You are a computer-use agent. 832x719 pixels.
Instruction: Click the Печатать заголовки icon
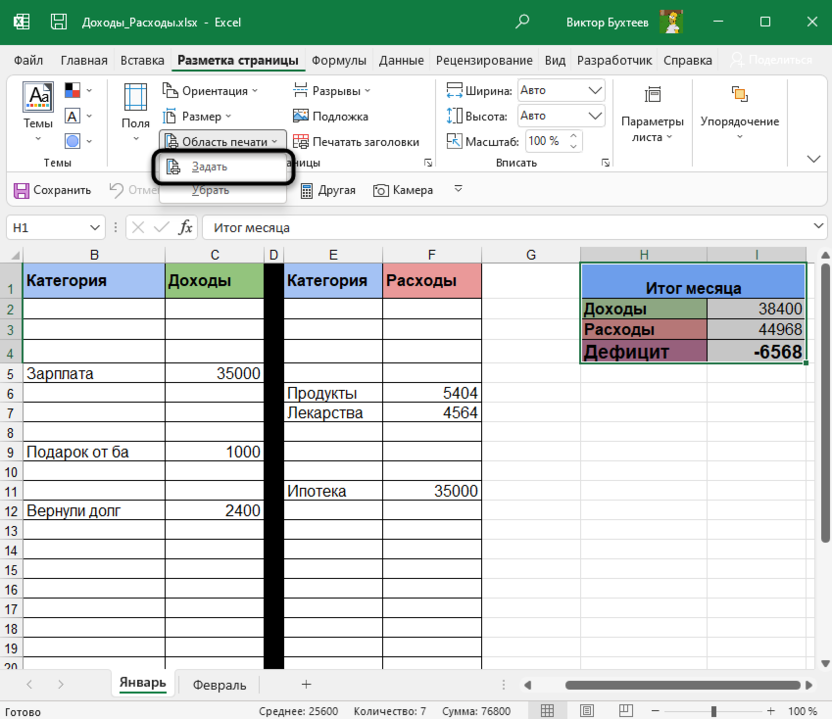[x=301, y=142]
